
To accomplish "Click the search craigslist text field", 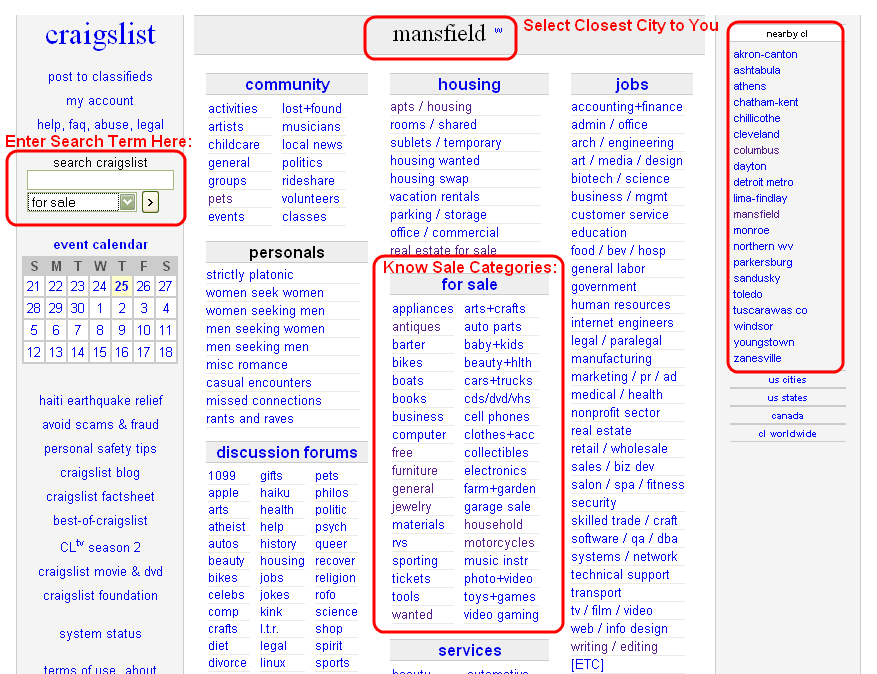I will click(x=100, y=180).
